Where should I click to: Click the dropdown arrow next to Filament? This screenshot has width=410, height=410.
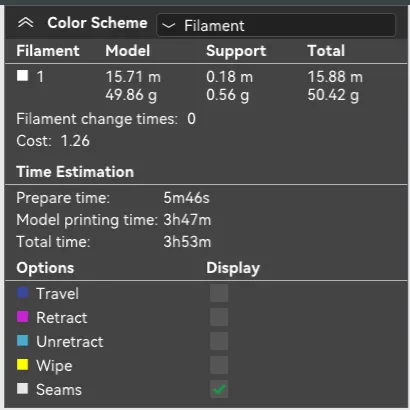click(x=169, y=25)
